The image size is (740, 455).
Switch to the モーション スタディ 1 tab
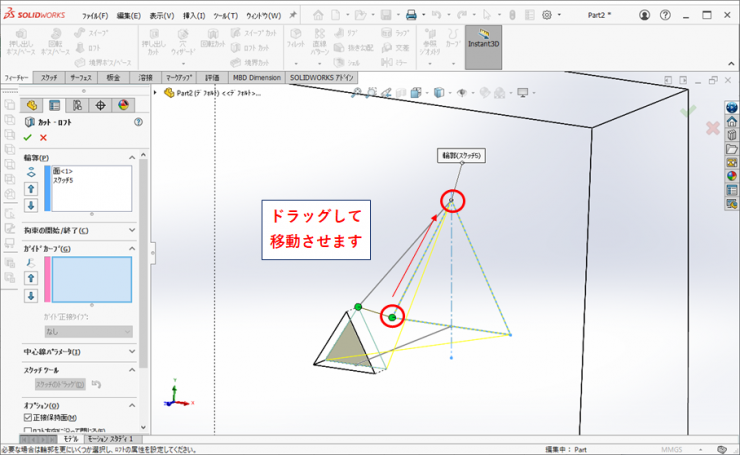(111, 439)
